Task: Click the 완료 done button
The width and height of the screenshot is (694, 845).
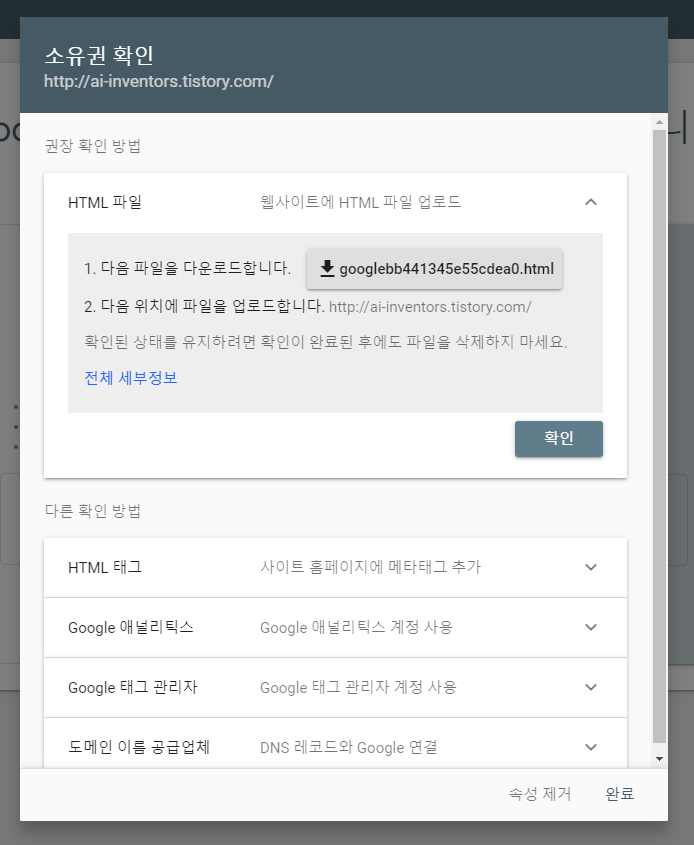Action: (x=620, y=794)
